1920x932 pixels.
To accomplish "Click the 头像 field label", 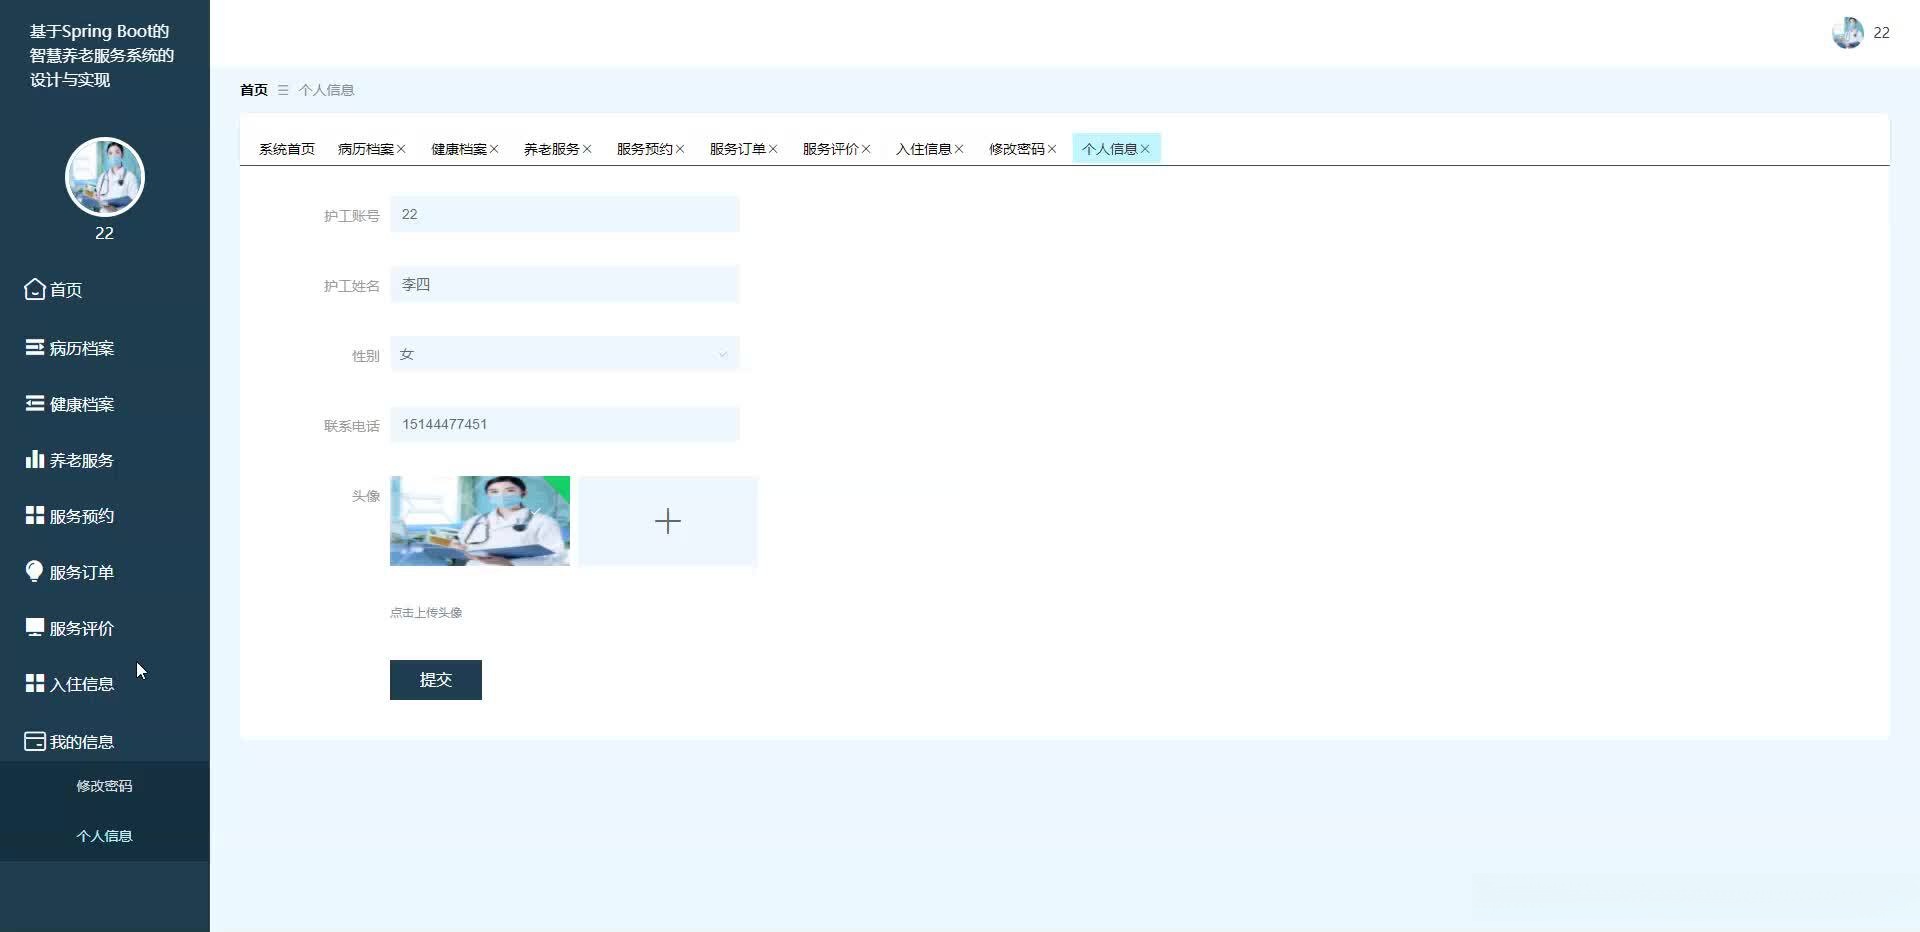I will coord(366,496).
